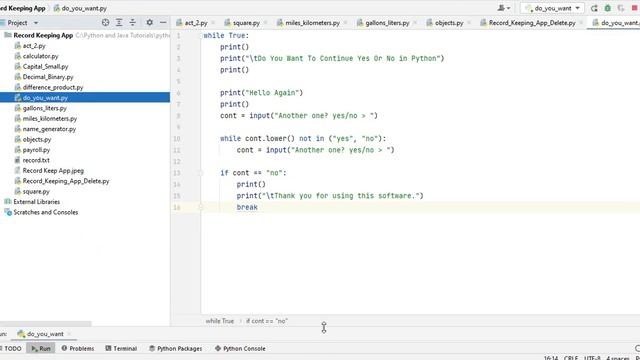
Task: Click the 16:14 cursor position in status bar
Action: [551, 358]
